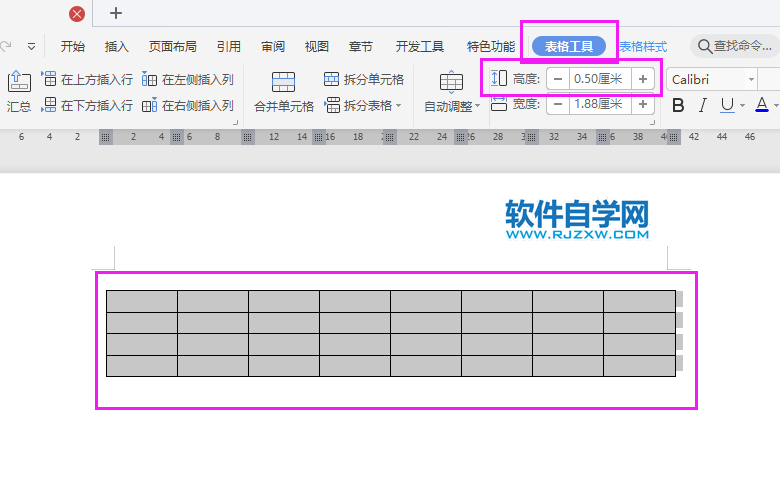780x498 pixels.
Task: Switch to the 开始 tab
Action: click(x=73, y=47)
